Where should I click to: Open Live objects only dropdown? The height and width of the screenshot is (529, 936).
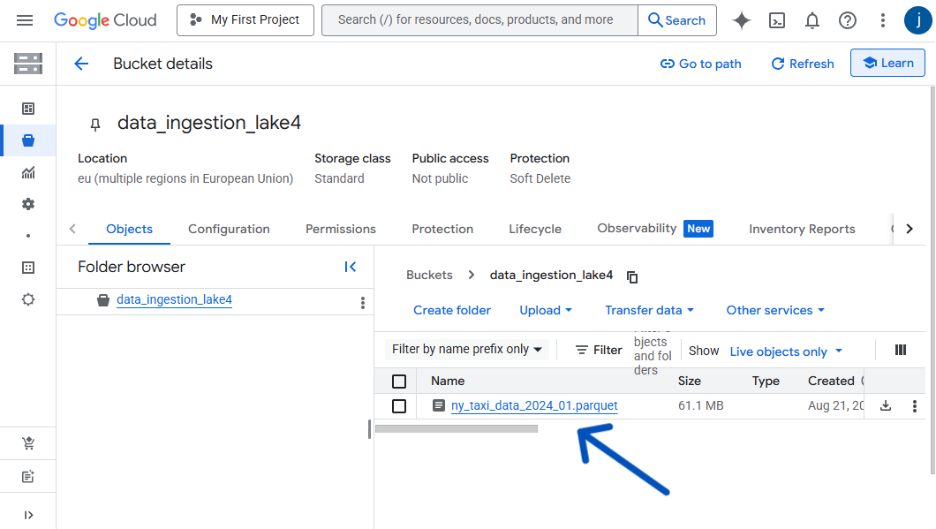pos(786,351)
